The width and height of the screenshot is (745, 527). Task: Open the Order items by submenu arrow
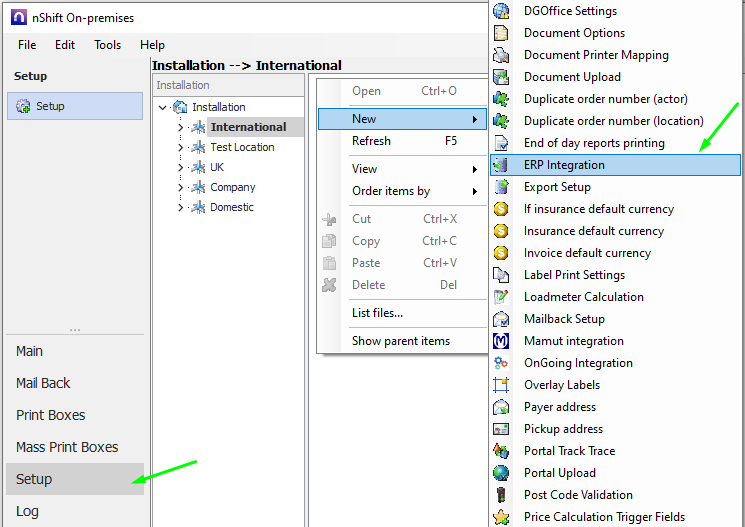pyautogui.click(x=474, y=192)
